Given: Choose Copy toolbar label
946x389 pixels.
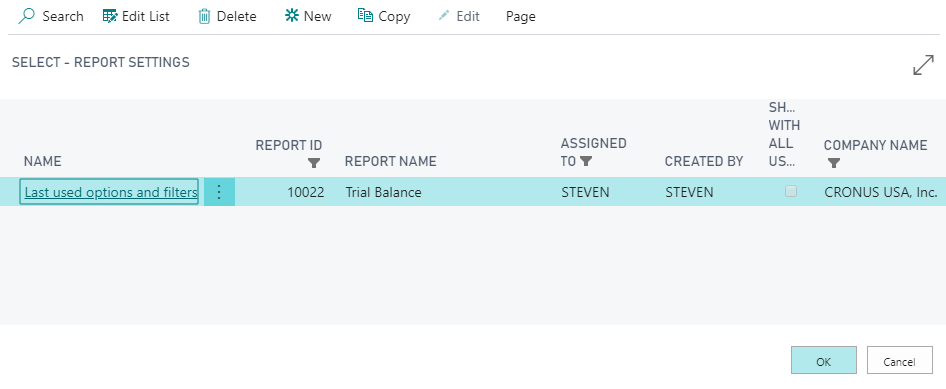Looking at the screenshot, I should tap(395, 16).
